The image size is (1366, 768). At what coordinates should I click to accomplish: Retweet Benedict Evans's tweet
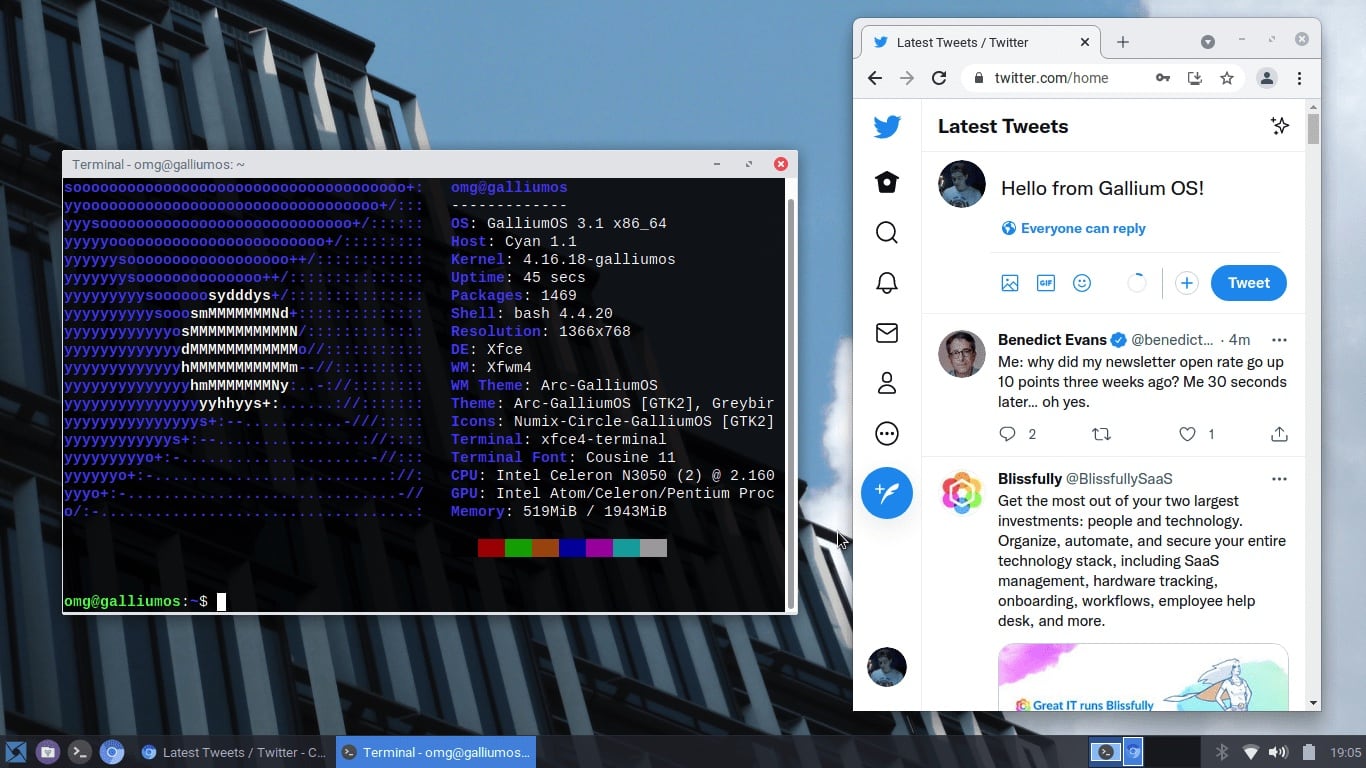click(x=1101, y=434)
